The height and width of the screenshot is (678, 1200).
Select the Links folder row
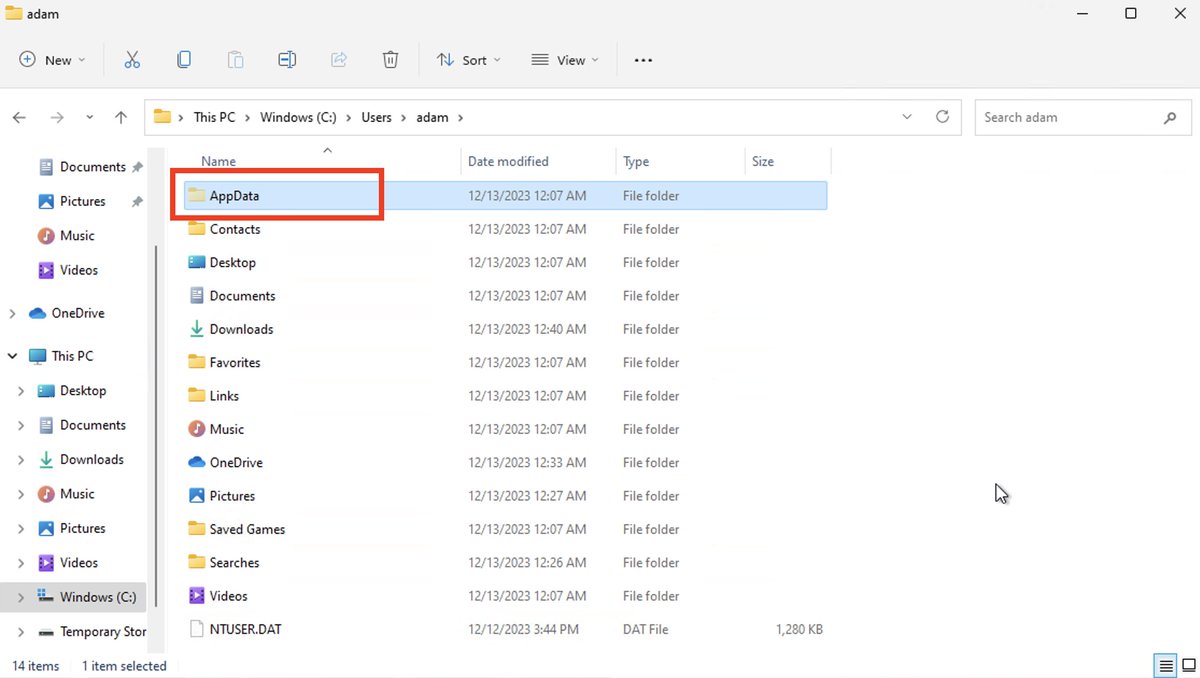point(505,396)
